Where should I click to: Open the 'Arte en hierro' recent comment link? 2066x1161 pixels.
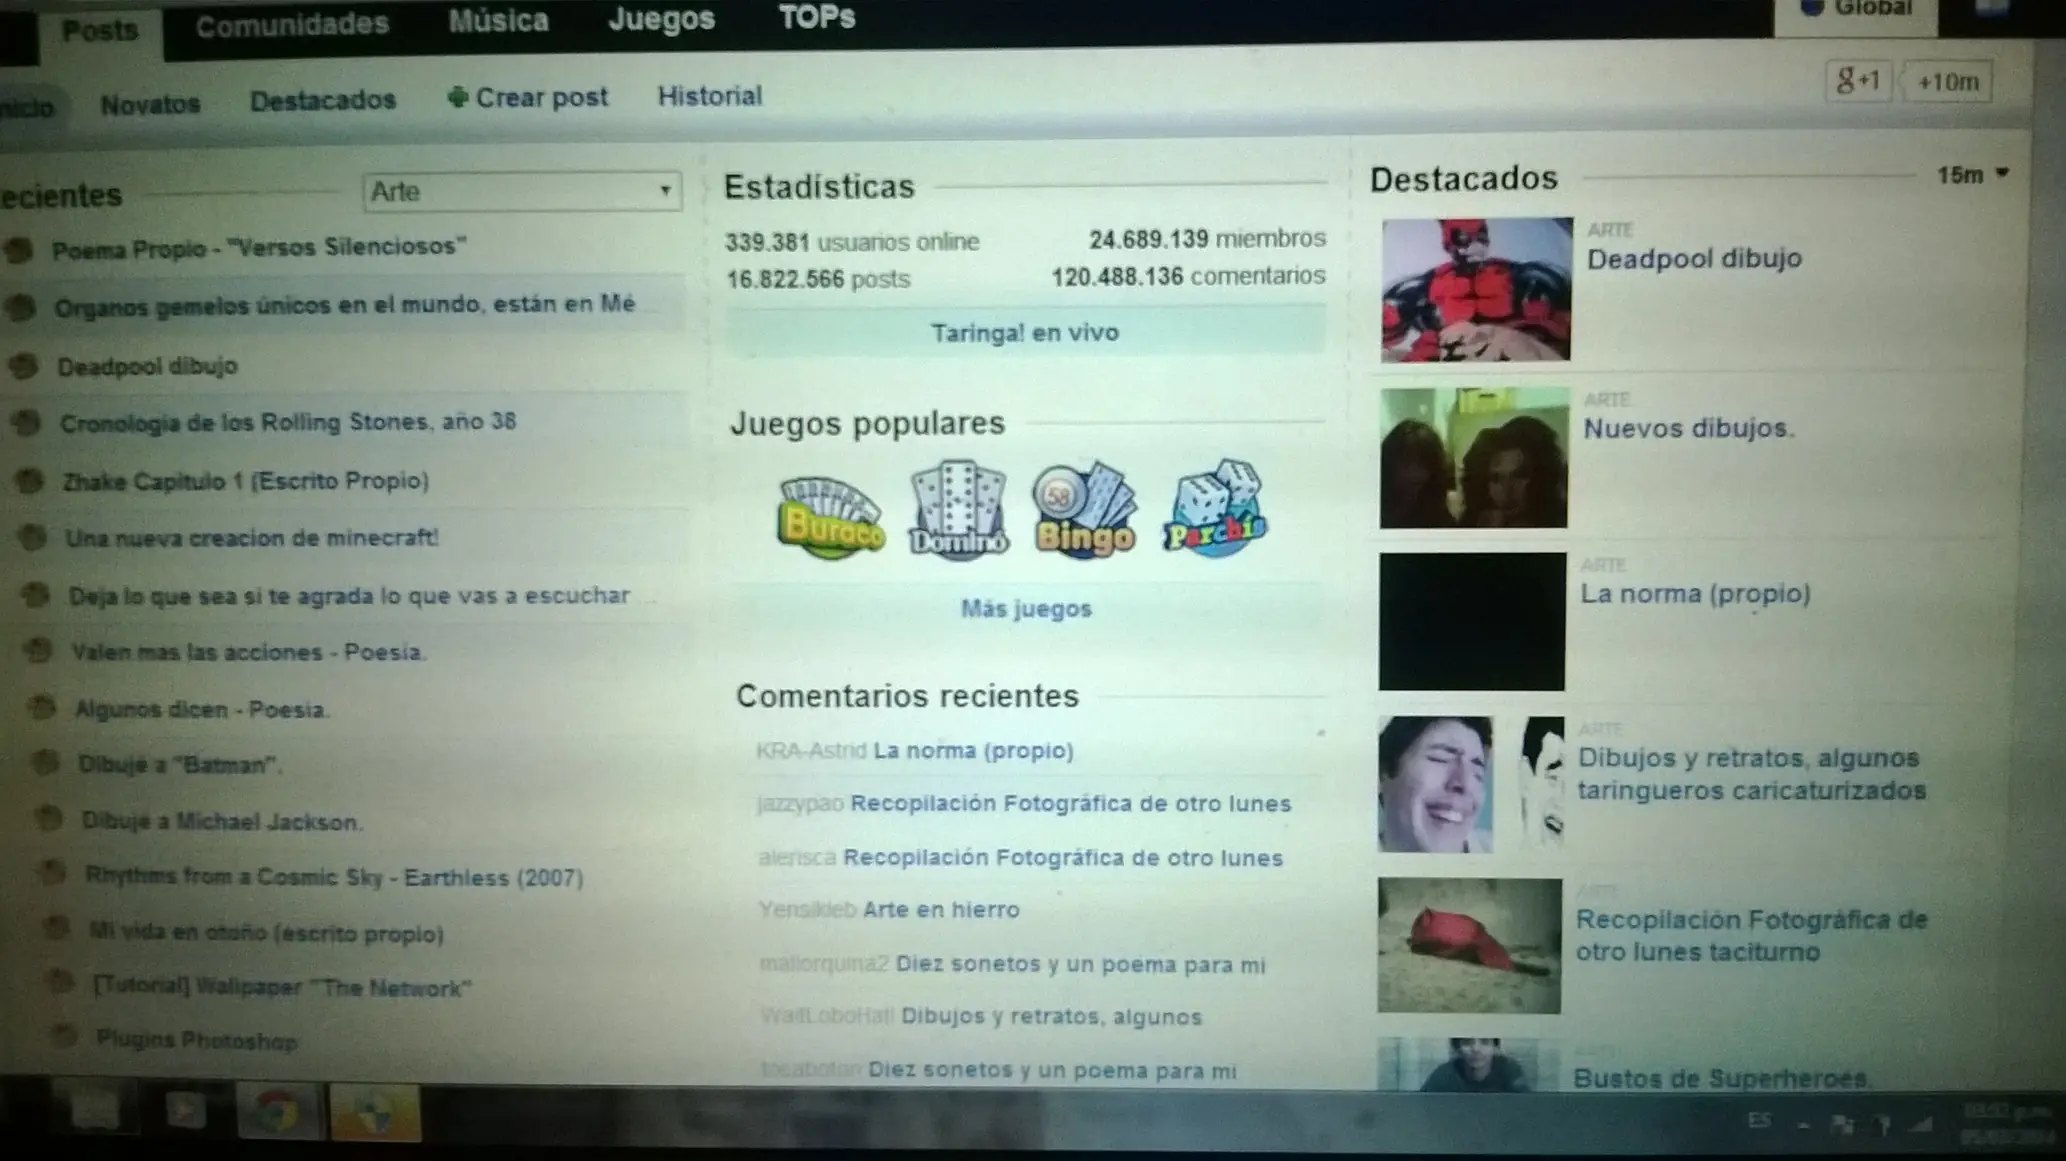coord(941,909)
